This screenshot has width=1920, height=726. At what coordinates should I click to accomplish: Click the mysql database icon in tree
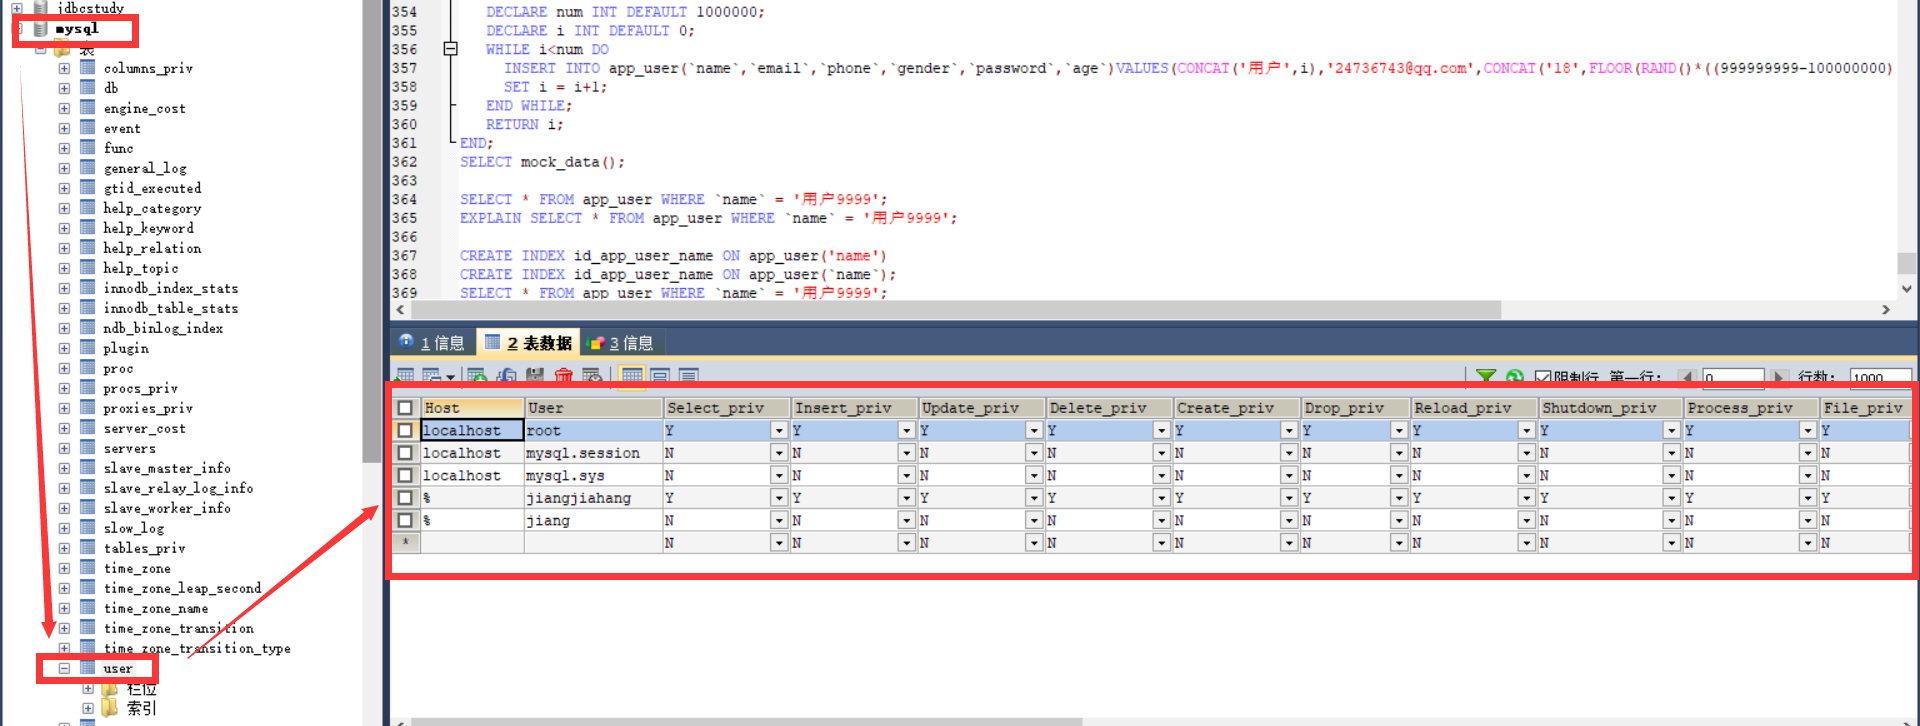(41, 29)
